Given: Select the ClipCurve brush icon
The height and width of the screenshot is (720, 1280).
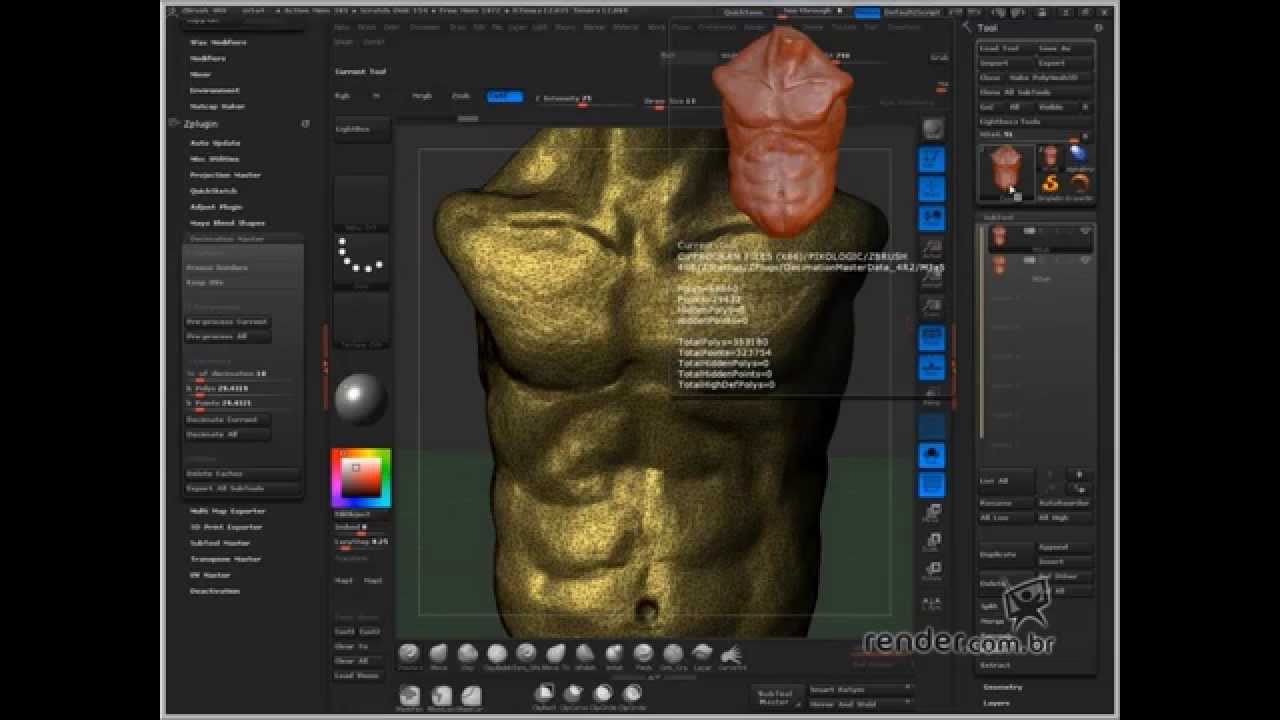Looking at the screenshot, I should click(574, 695).
